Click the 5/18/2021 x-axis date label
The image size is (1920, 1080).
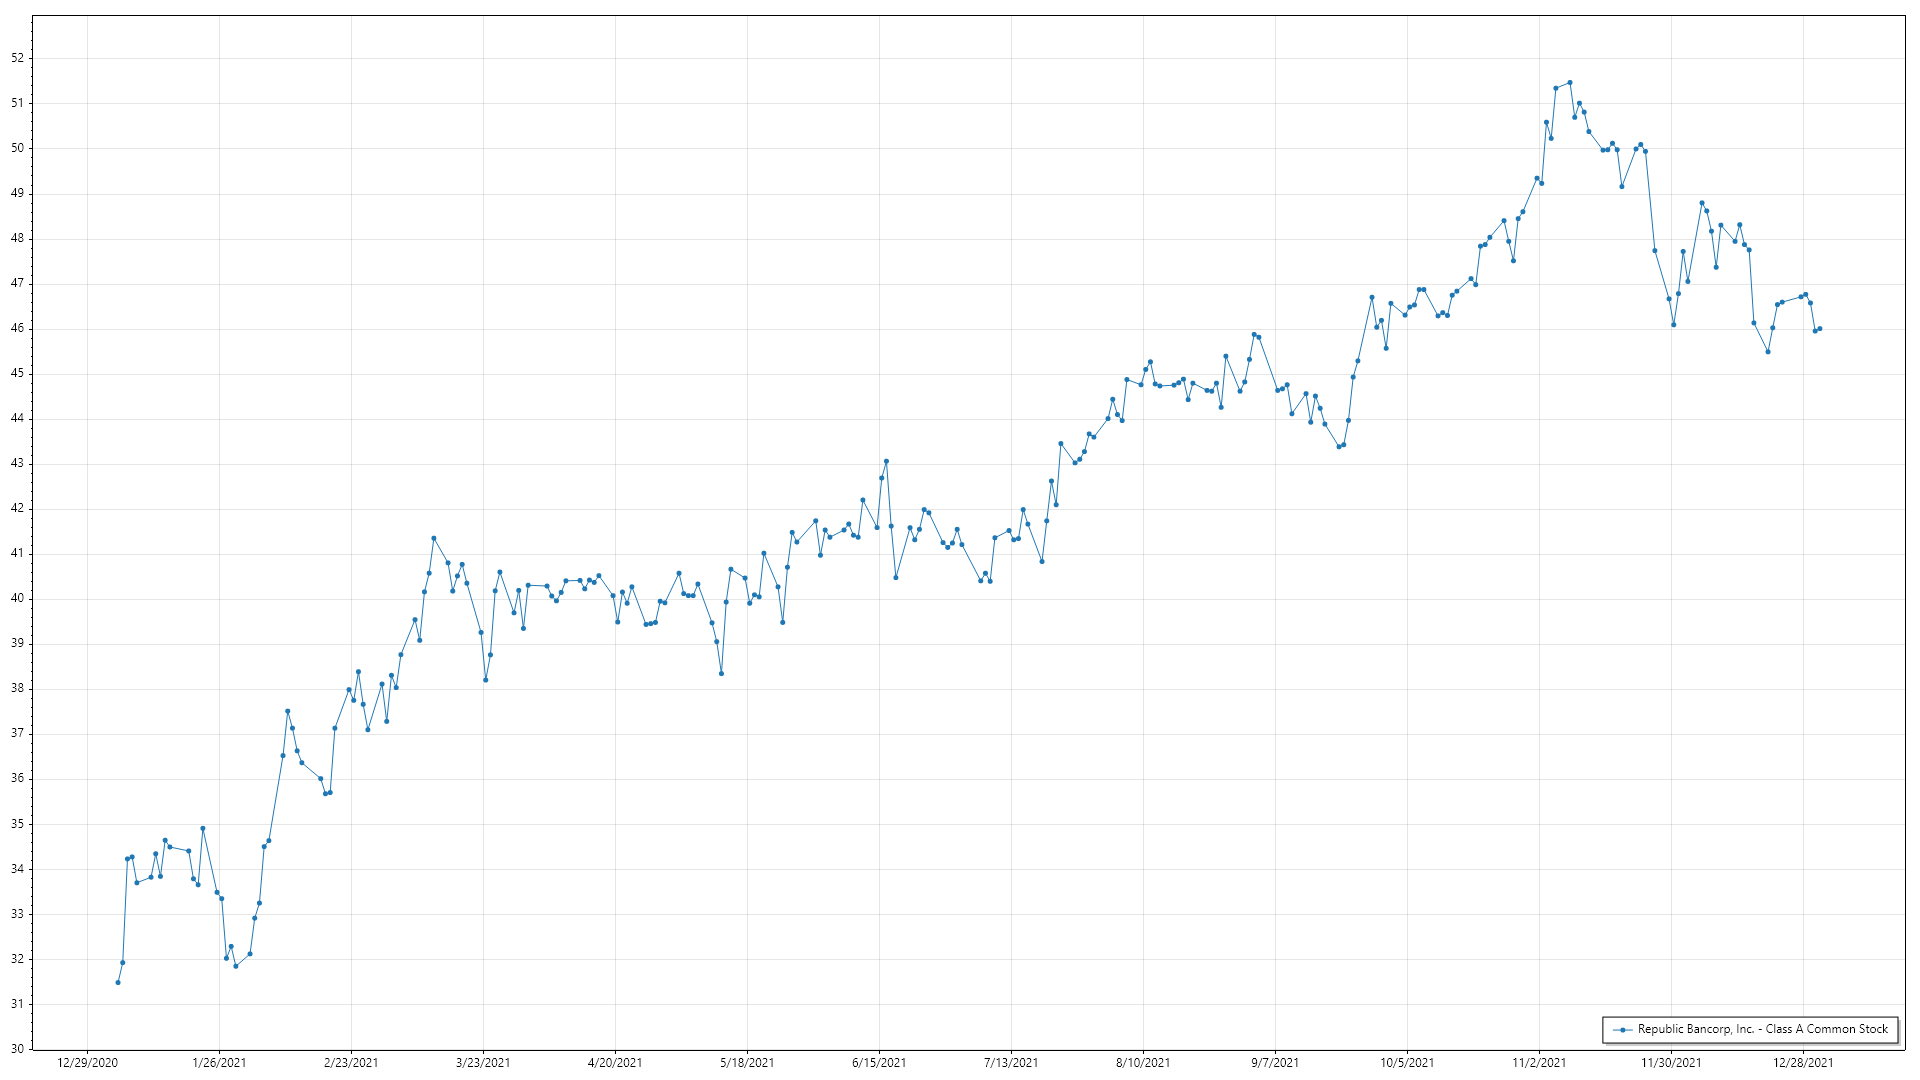click(747, 1062)
